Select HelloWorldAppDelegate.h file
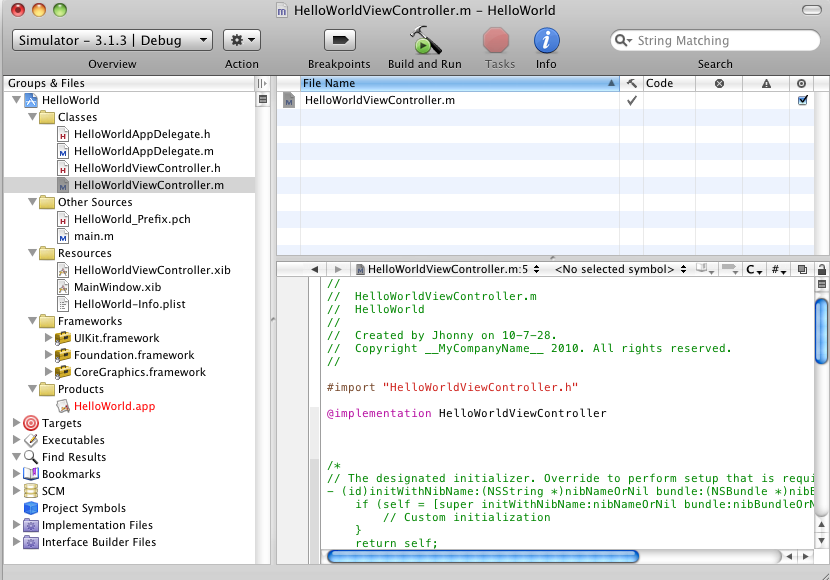This screenshot has width=830, height=580. (142, 134)
